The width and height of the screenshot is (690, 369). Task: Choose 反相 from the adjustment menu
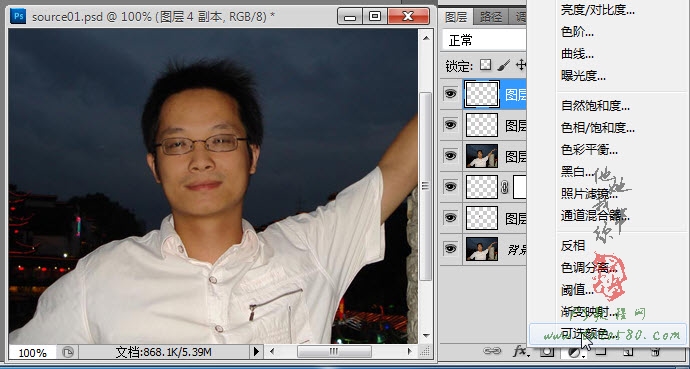573,246
